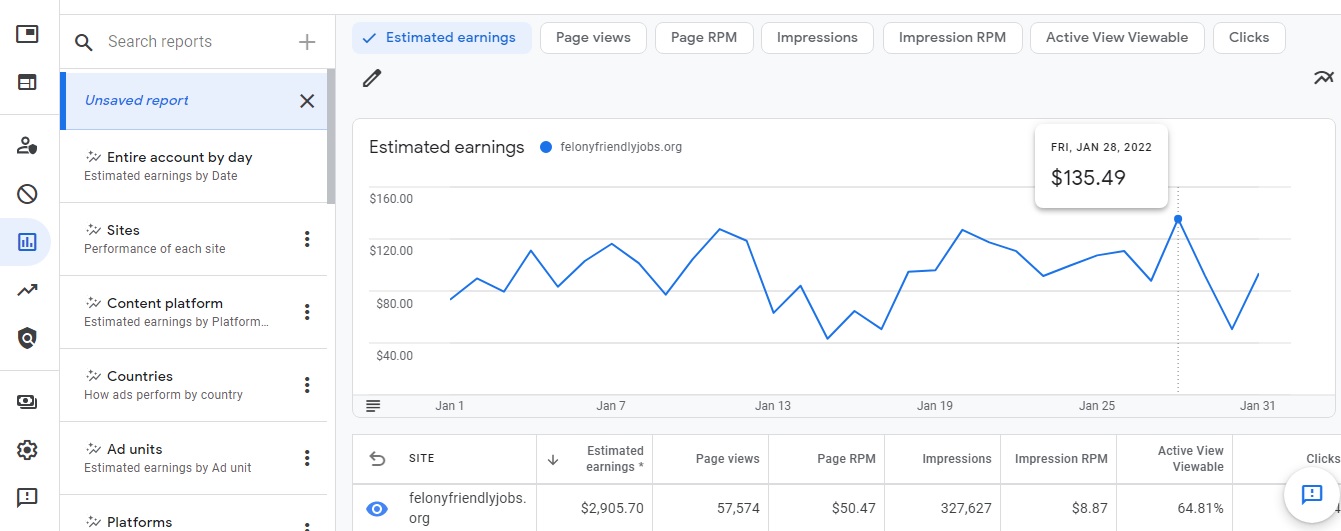
Task: Close the Unsaved report
Action: point(307,101)
